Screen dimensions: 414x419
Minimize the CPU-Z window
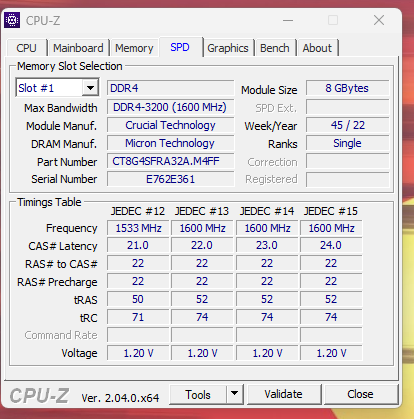pos(288,21)
